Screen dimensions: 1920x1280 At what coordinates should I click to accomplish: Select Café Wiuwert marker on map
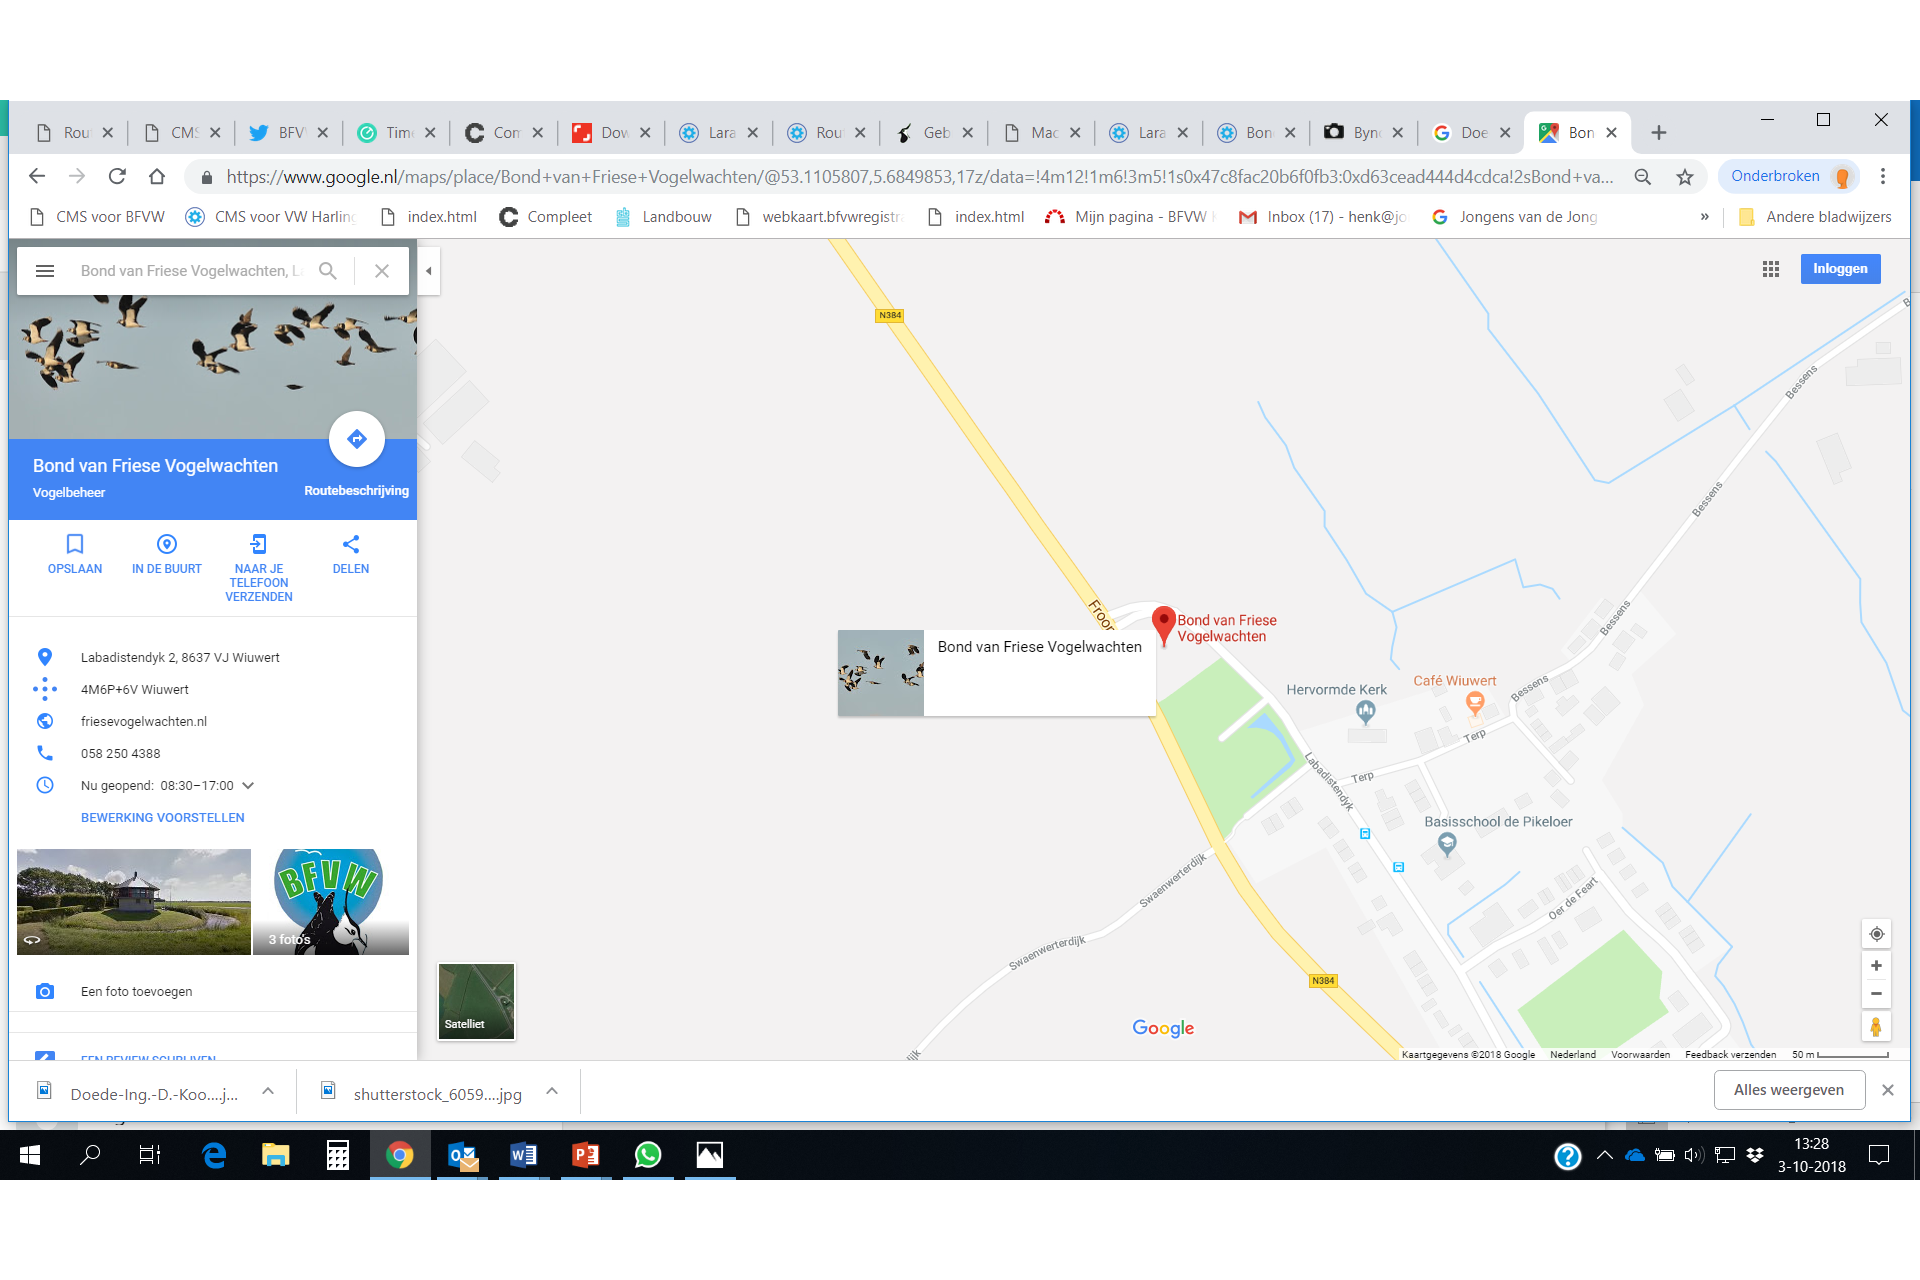tap(1475, 703)
